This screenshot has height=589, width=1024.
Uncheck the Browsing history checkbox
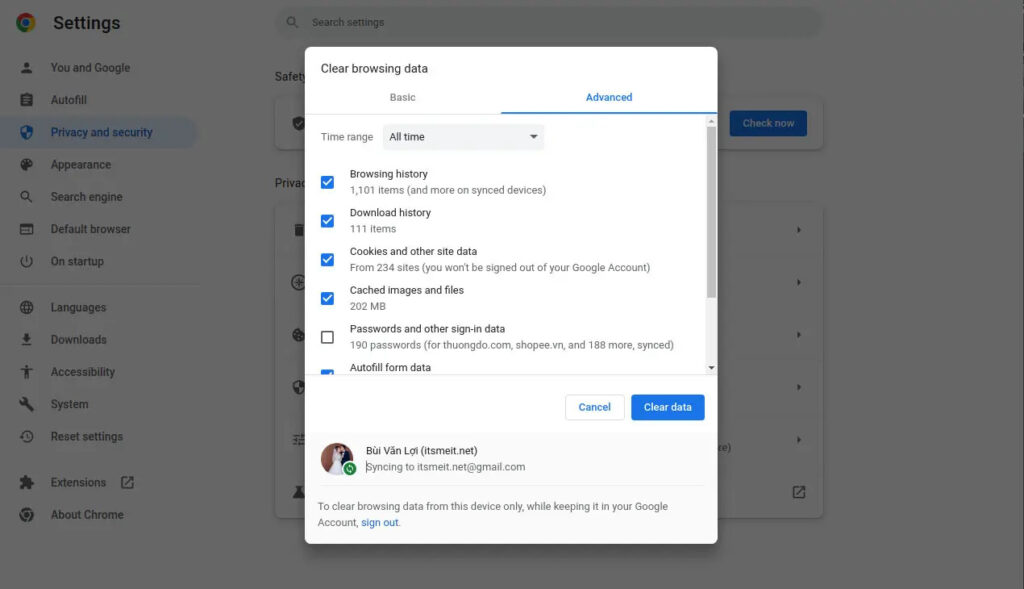[x=326, y=181]
